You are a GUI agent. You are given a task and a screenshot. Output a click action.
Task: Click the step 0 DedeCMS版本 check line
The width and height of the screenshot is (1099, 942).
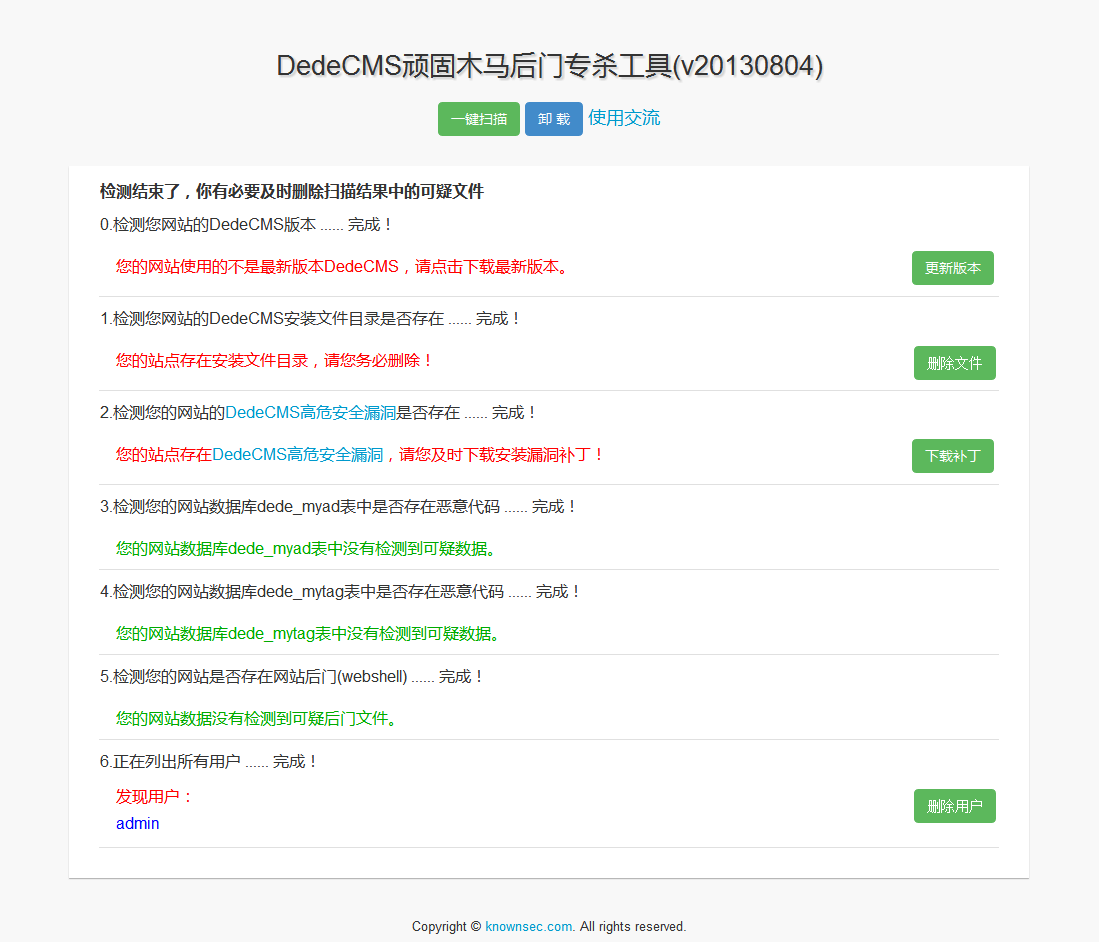pyautogui.click(x=245, y=225)
